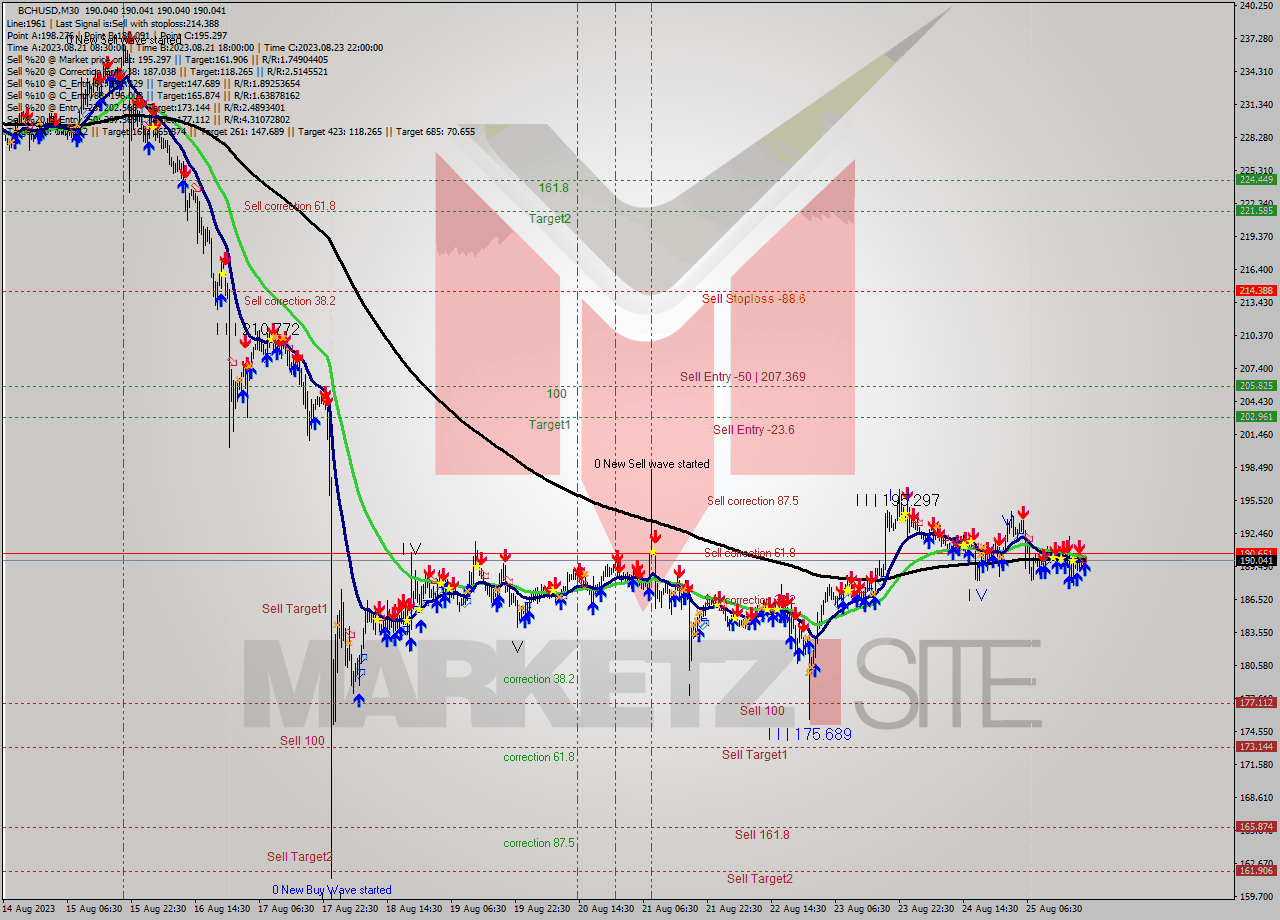The image size is (1280, 920).
Task: Click the 171.580 price scale value
Action: (x=1256, y=765)
